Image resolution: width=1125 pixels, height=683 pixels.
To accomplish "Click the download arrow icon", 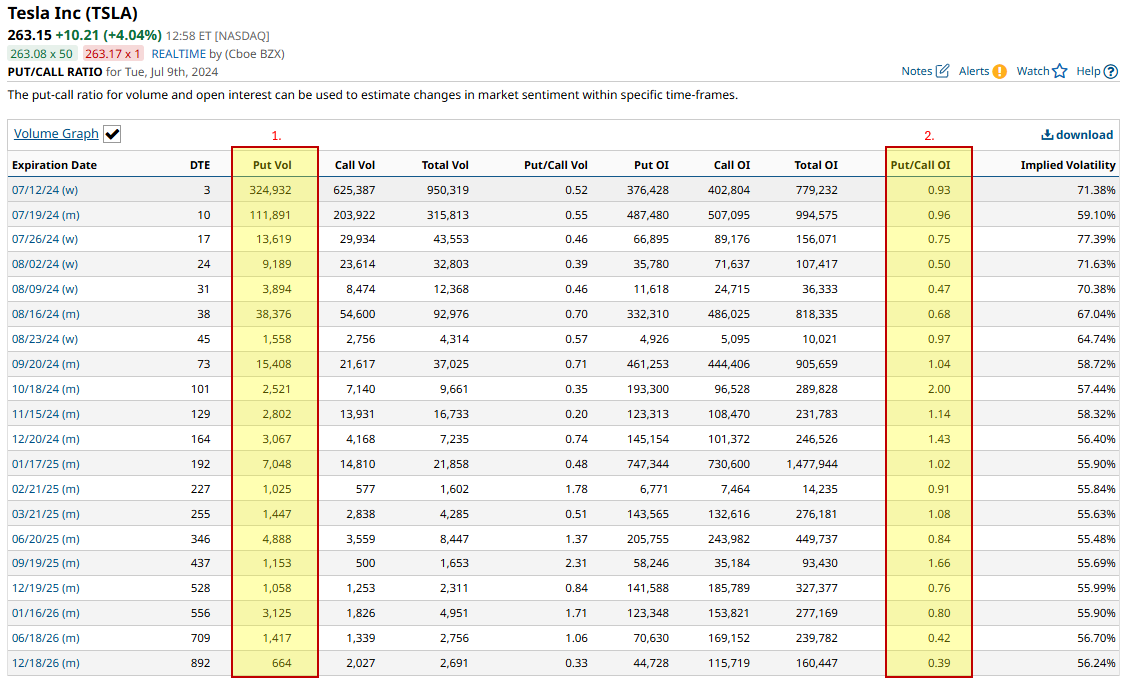I will (1047, 134).
